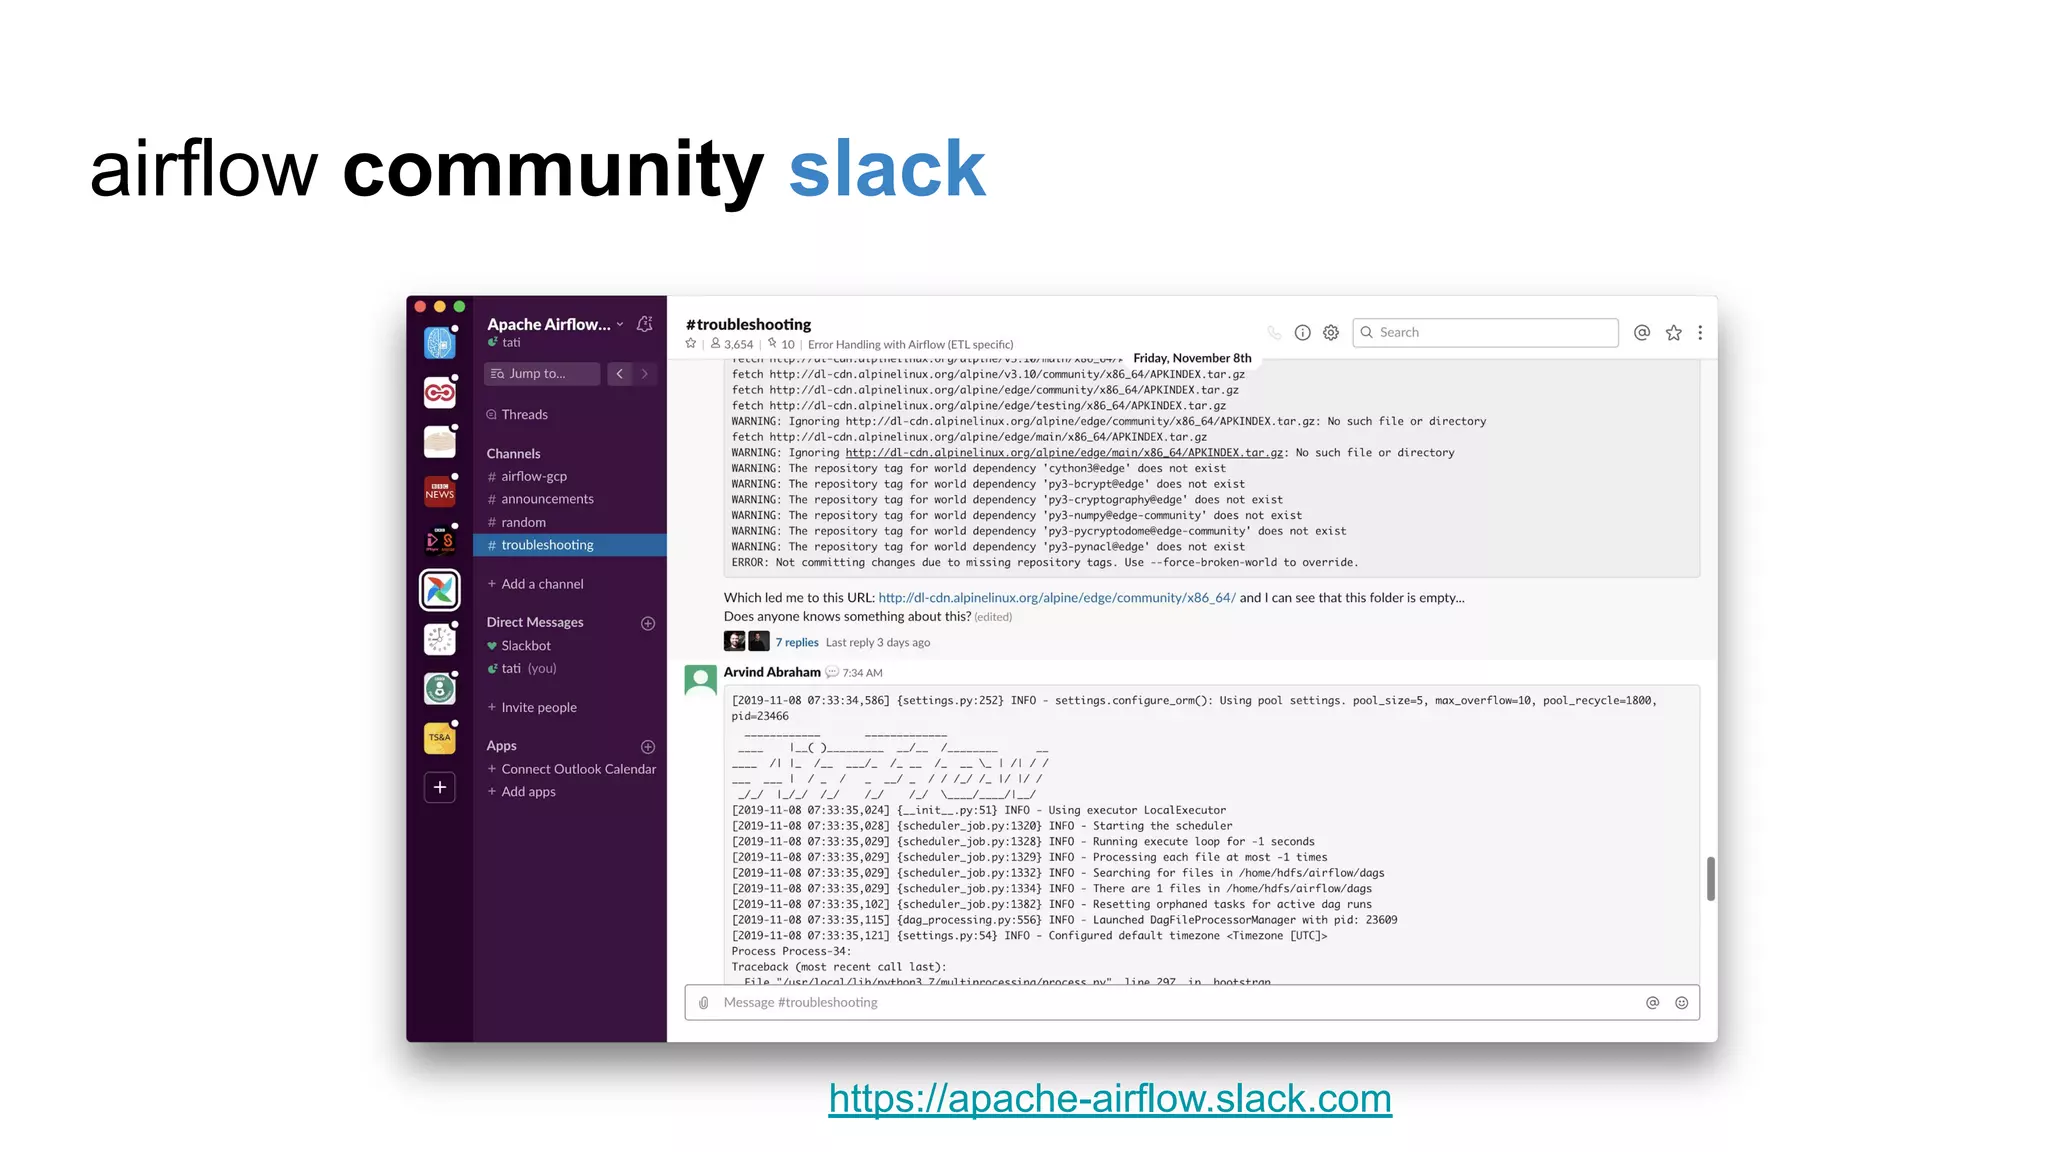Click the message scrollbar thumb

pos(1711,879)
